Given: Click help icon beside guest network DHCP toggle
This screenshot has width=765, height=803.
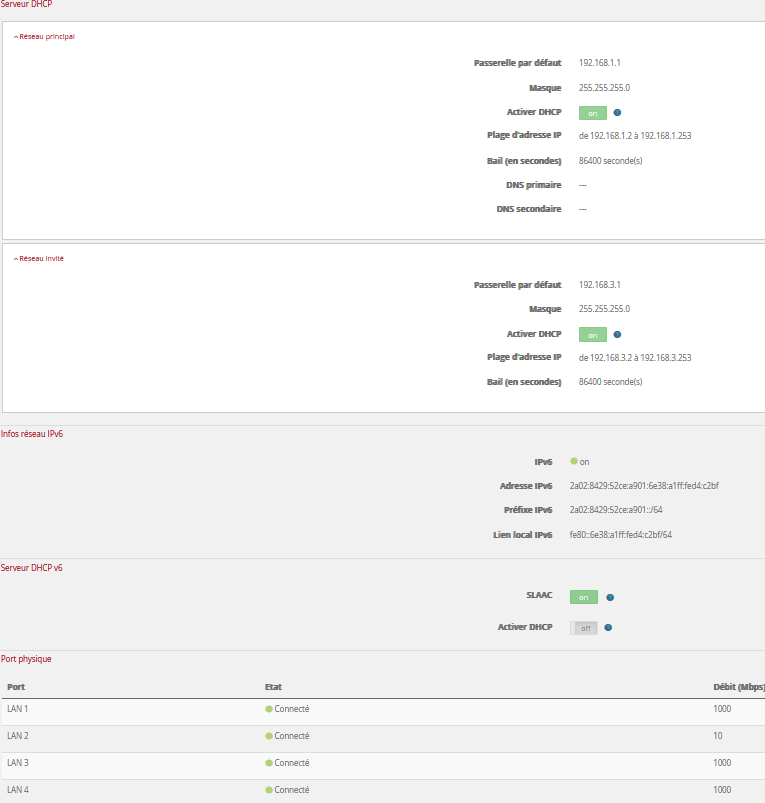Looking at the screenshot, I should (x=617, y=335).
